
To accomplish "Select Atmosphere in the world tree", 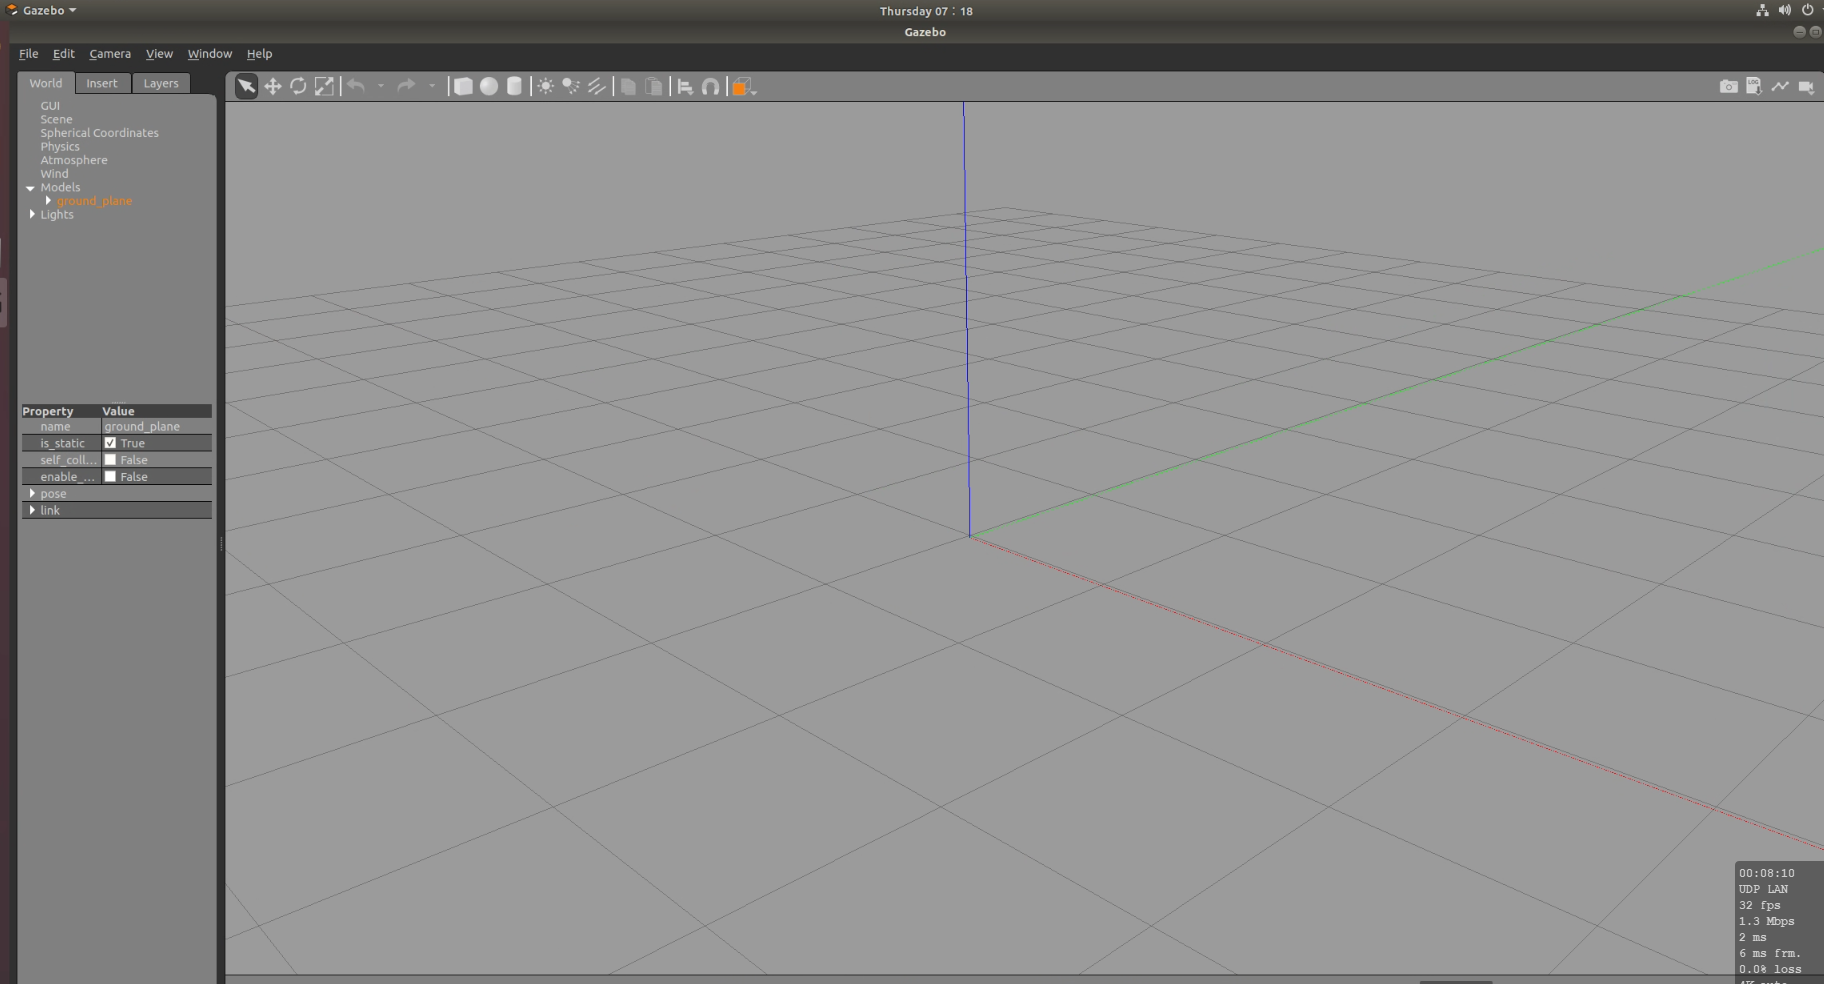I will click(74, 160).
